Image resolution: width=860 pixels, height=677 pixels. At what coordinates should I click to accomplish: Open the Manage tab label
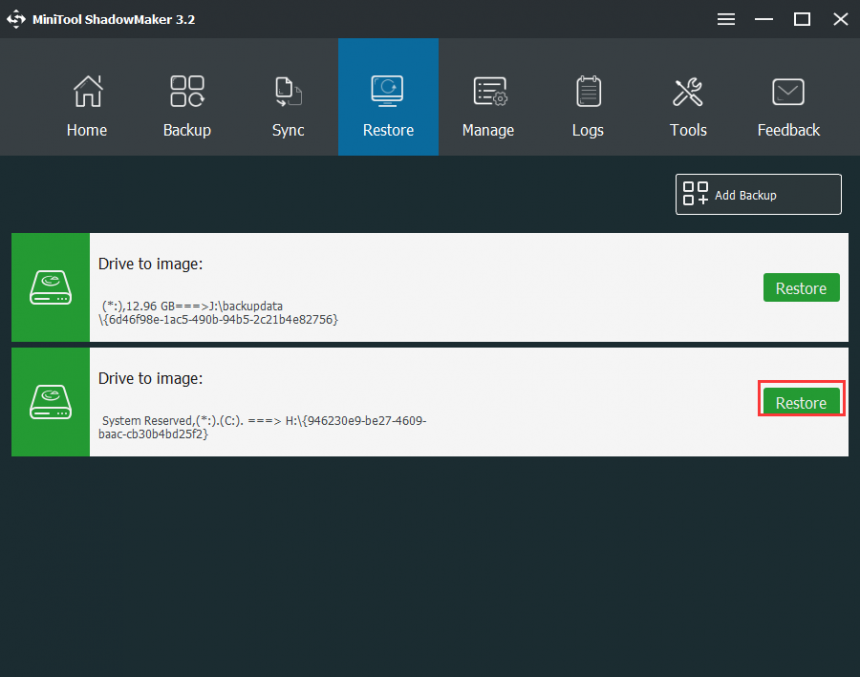[488, 131]
